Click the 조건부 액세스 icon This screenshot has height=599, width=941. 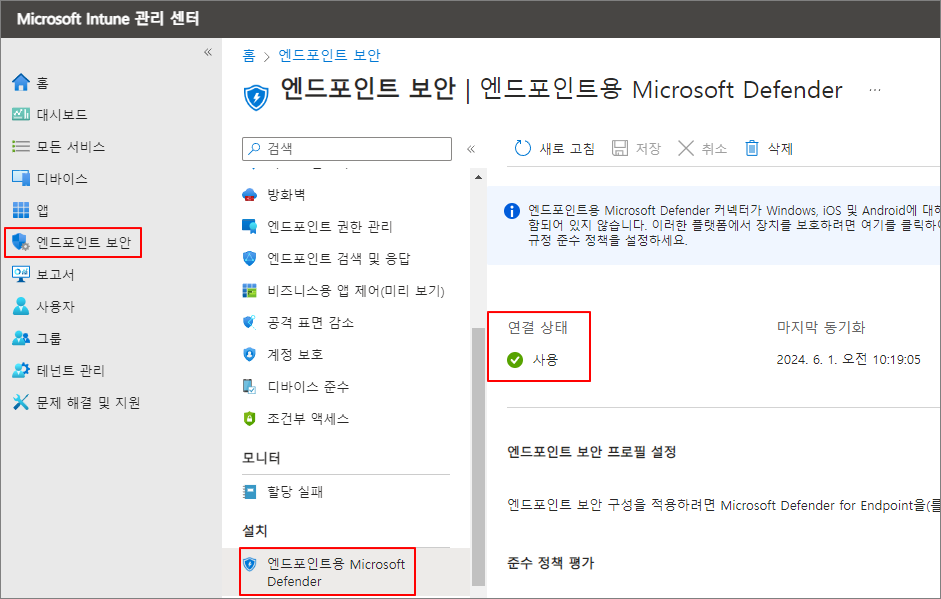[x=250, y=418]
